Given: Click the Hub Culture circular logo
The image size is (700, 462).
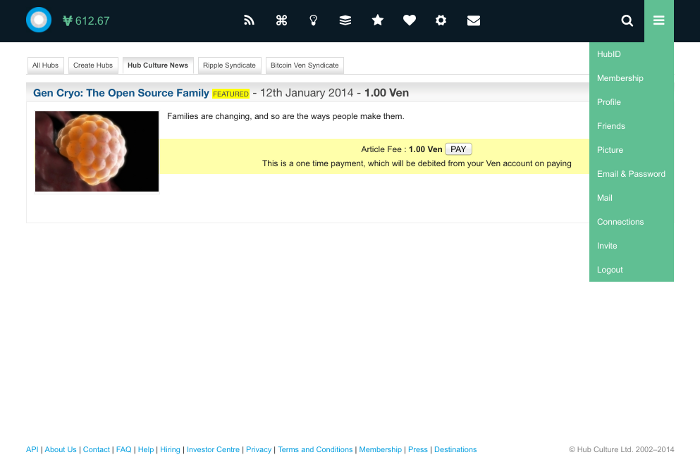Looking at the screenshot, I should tap(38, 20).
